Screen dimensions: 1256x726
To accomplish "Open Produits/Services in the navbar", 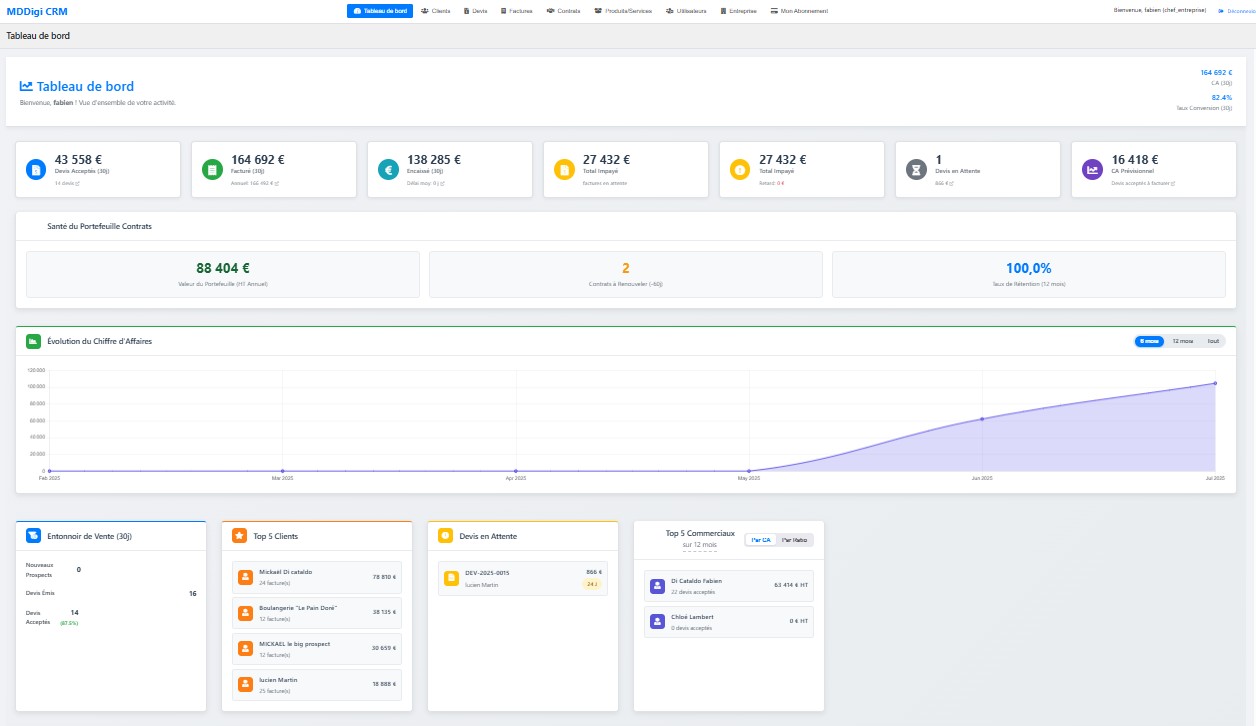I will [623, 11].
